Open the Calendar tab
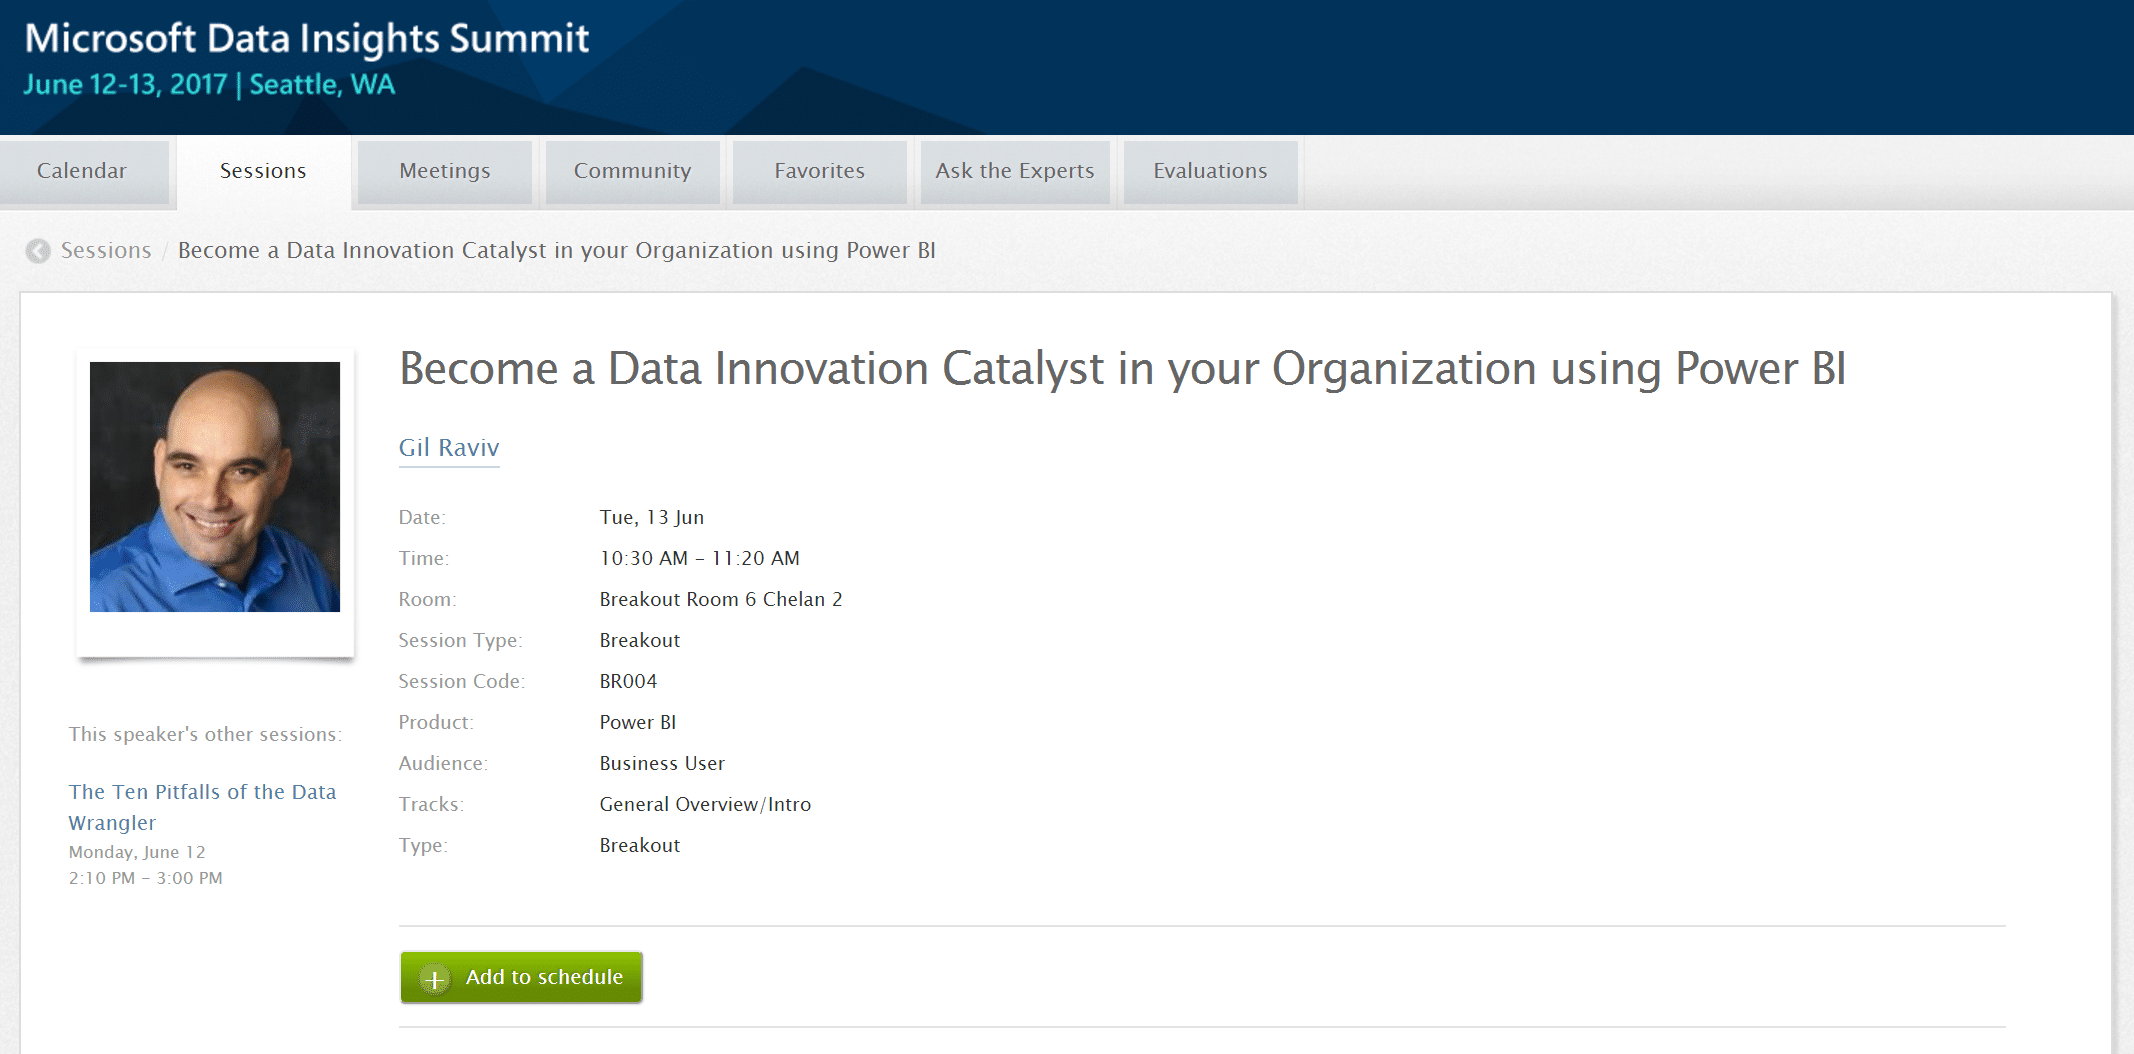Viewport: 2134px width, 1054px height. (x=82, y=171)
